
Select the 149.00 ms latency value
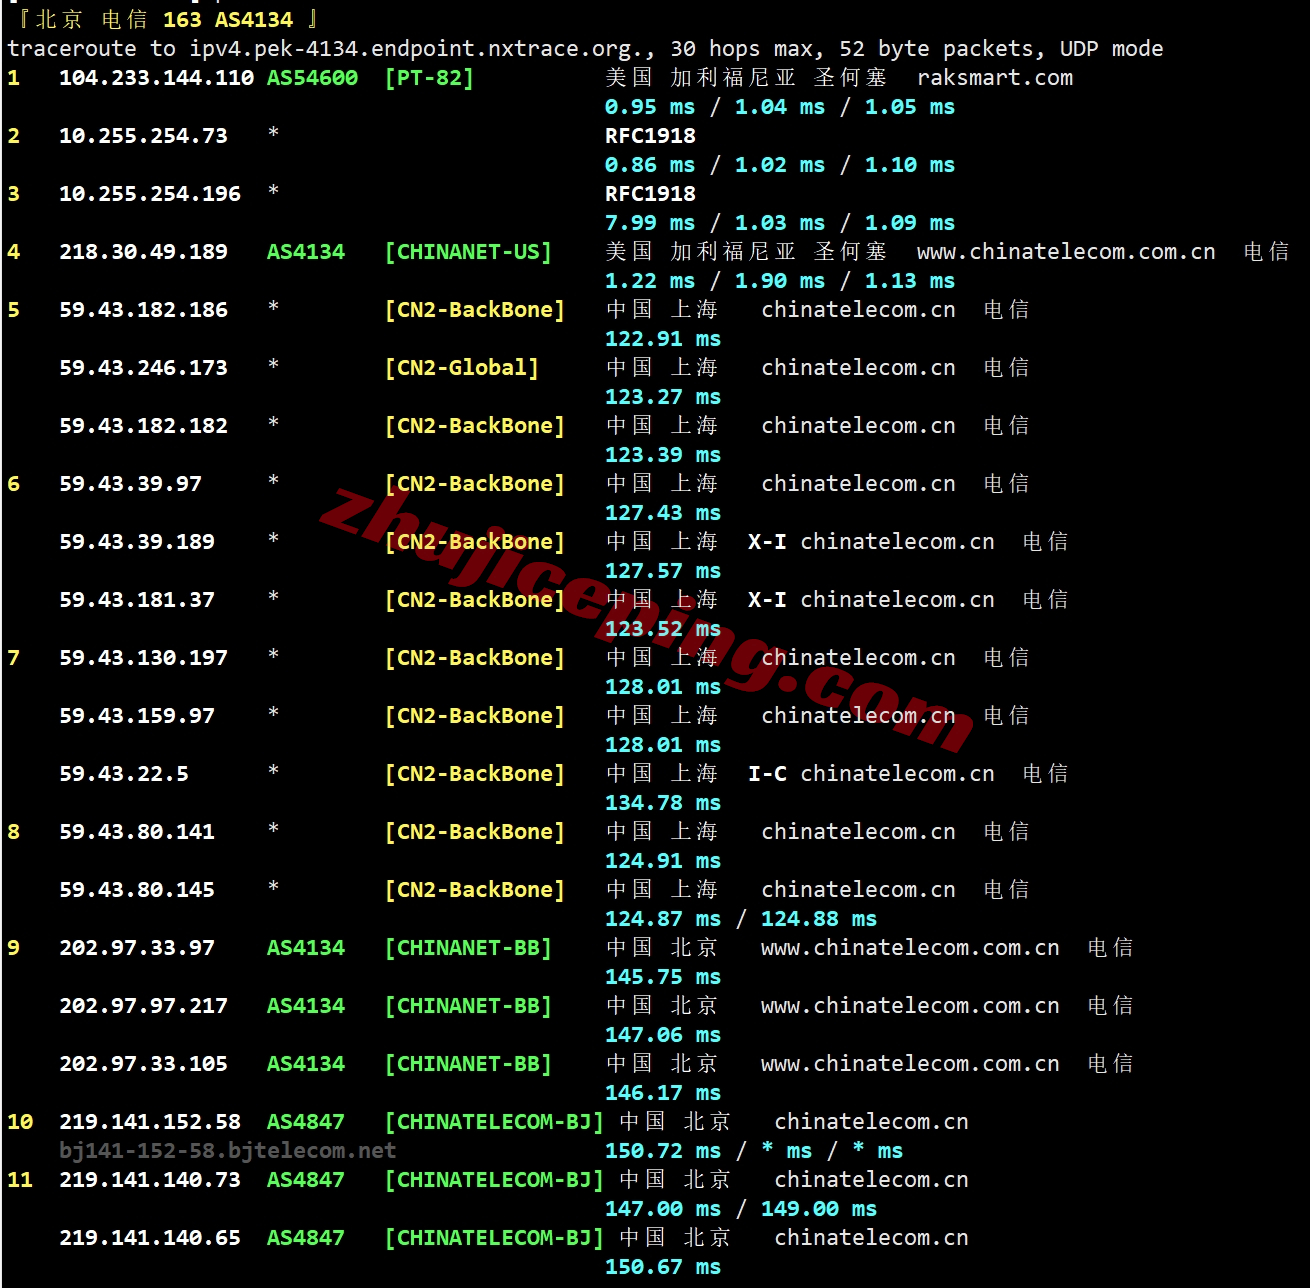pos(819,1209)
